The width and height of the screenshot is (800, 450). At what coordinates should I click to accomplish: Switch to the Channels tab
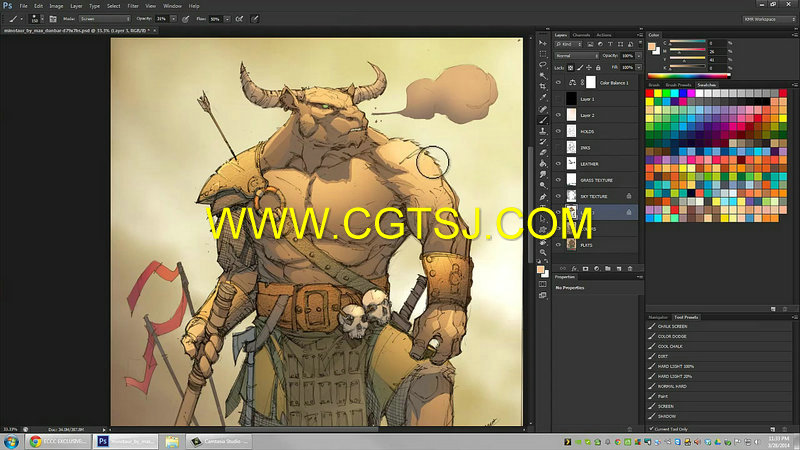point(581,35)
